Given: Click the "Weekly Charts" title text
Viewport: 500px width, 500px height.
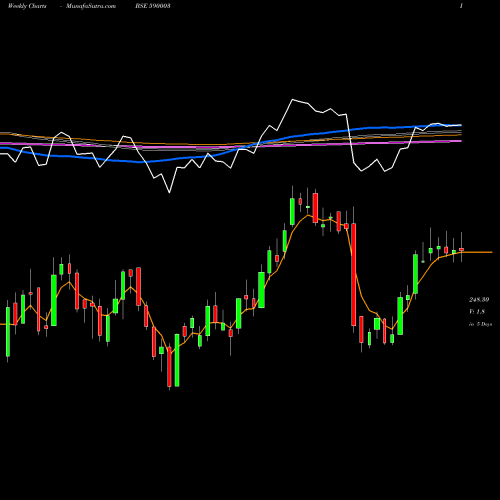Looking at the screenshot, I should click(27, 6).
